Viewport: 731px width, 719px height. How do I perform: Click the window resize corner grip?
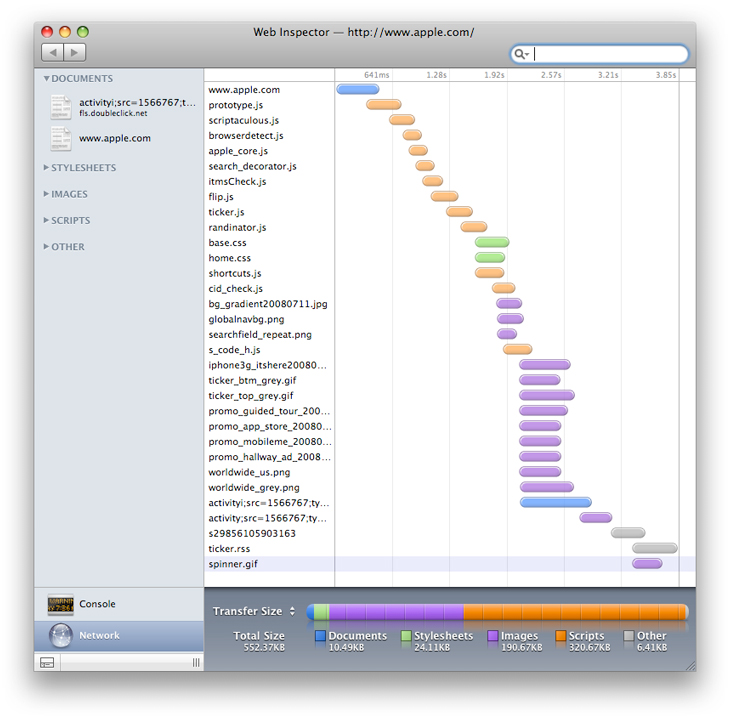pyautogui.click(x=690, y=666)
